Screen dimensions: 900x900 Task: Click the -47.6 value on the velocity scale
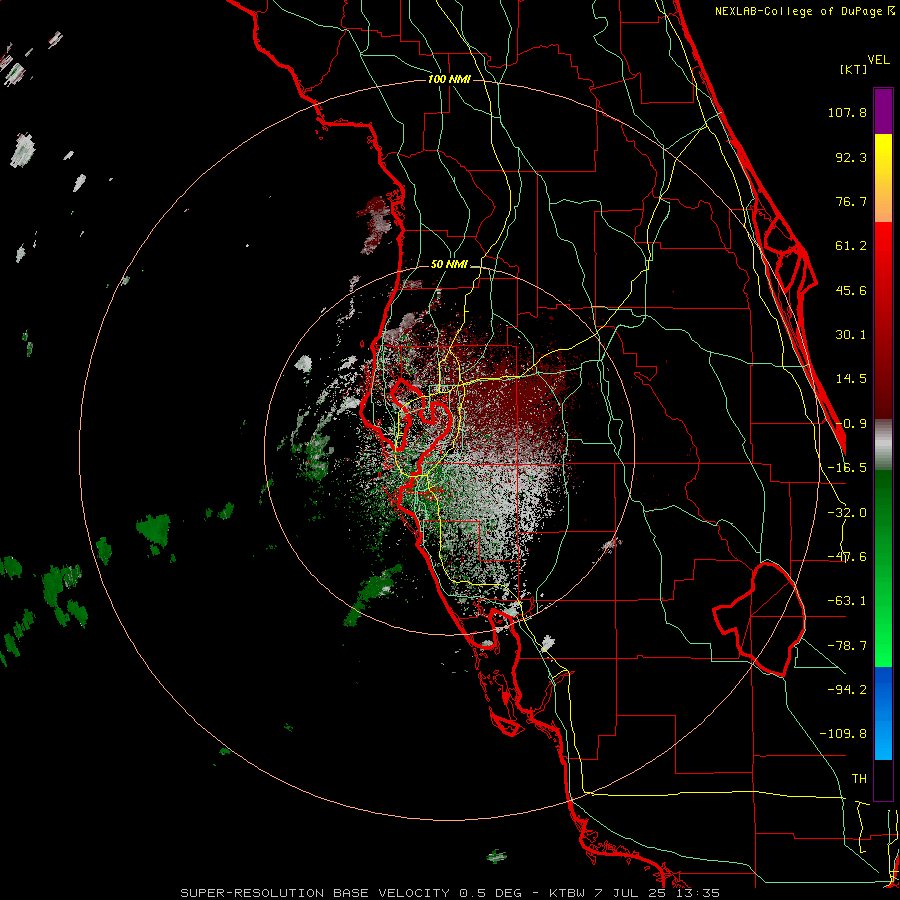point(847,557)
